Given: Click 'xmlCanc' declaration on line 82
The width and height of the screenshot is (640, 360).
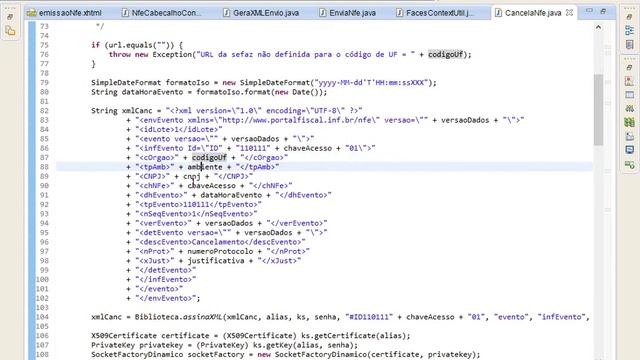Looking at the screenshot, I should (x=137, y=111).
